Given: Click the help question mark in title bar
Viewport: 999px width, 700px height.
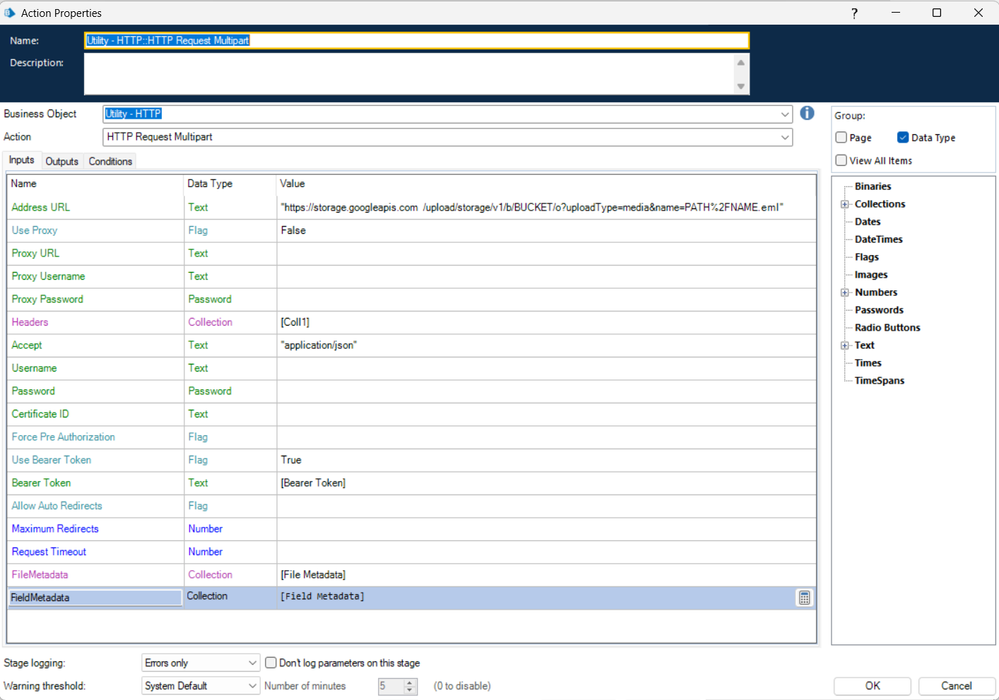Looking at the screenshot, I should tap(854, 13).
